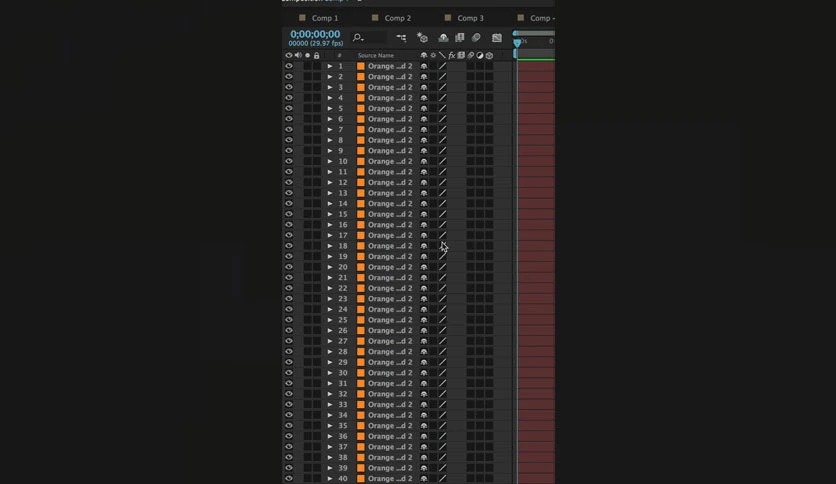The height and width of the screenshot is (484, 836).
Task: Click the Quality column header icon
Action: click(442, 55)
